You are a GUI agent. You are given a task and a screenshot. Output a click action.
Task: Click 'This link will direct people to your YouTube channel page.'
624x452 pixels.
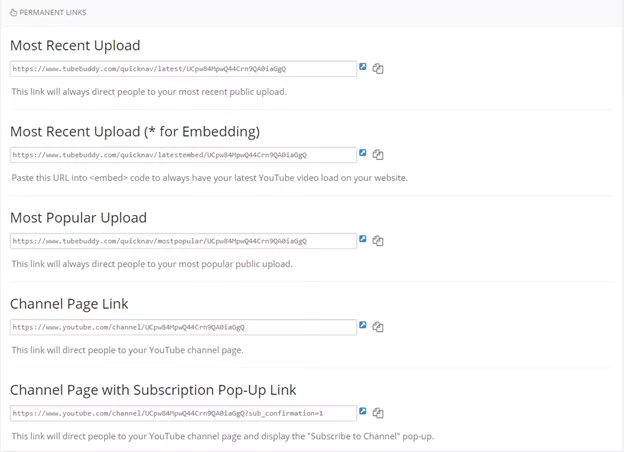click(127, 350)
